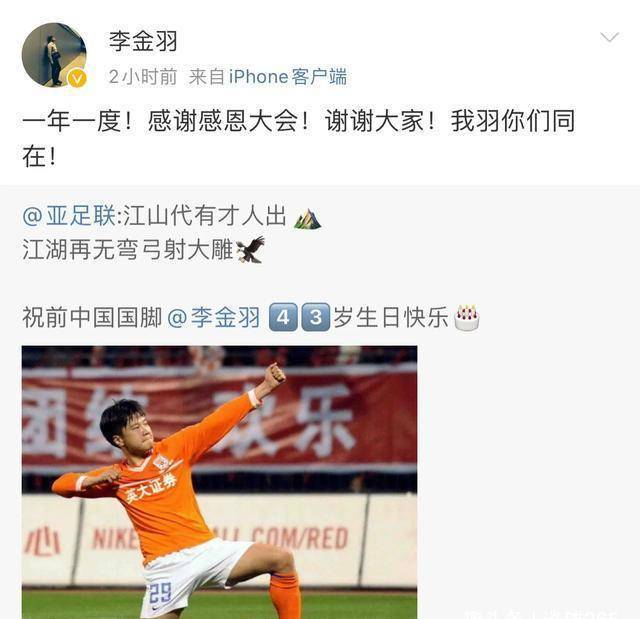Click the line 江山代有才人出
Screen dimensions: 640x619
(x=204, y=215)
